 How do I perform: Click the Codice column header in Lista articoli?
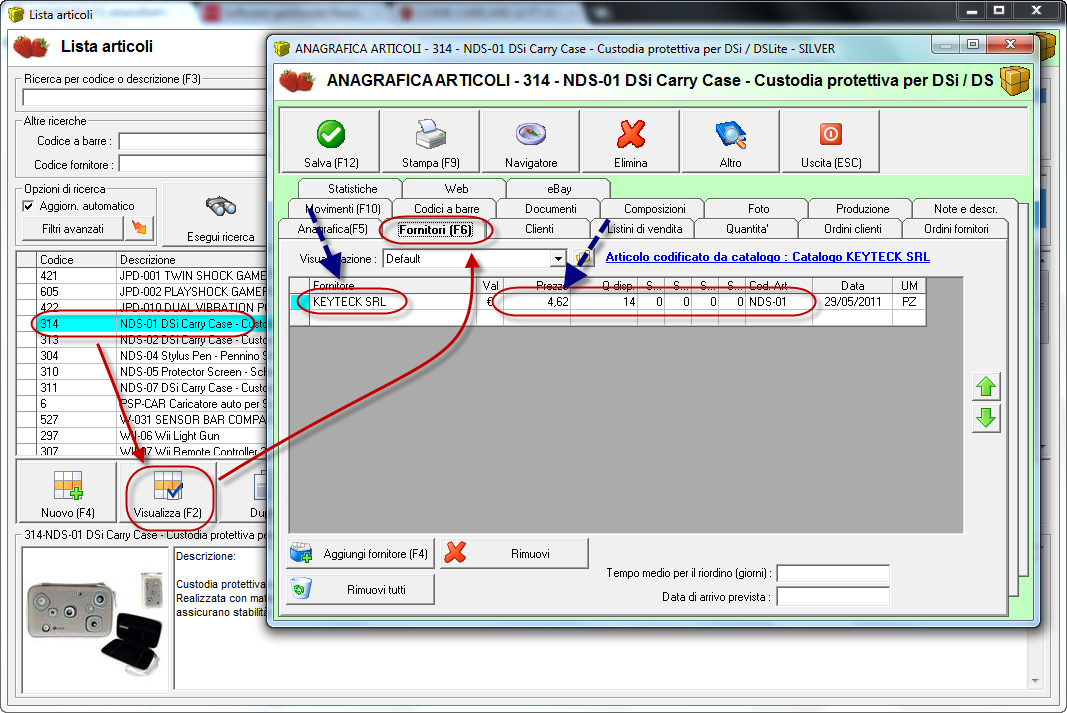point(76,259)
